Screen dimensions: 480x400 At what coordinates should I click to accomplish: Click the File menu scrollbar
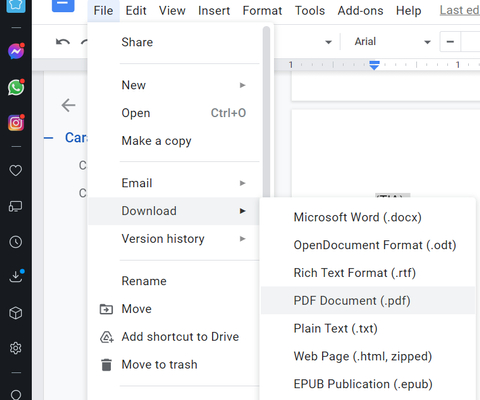coord(266,112)
